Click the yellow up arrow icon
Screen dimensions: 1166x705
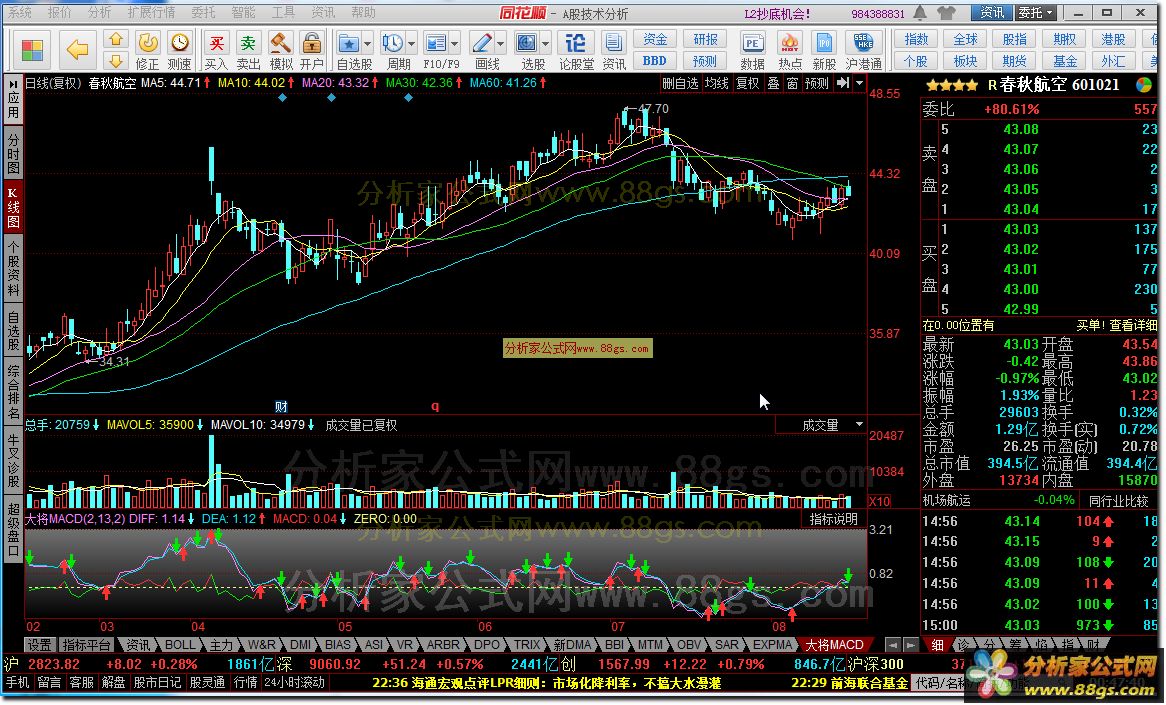[115, 39]
